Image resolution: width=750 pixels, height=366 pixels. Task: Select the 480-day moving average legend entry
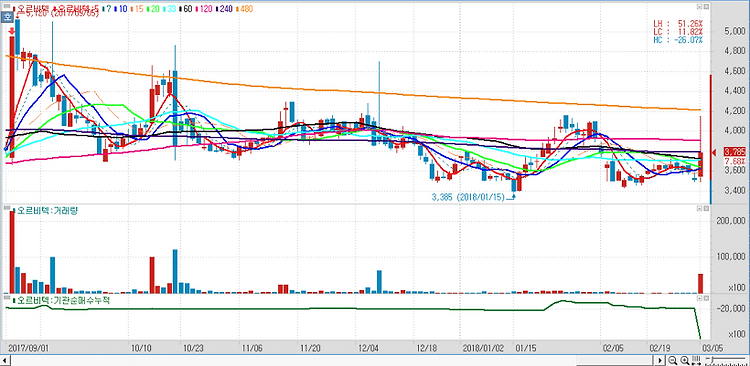[x=245, y=9]
